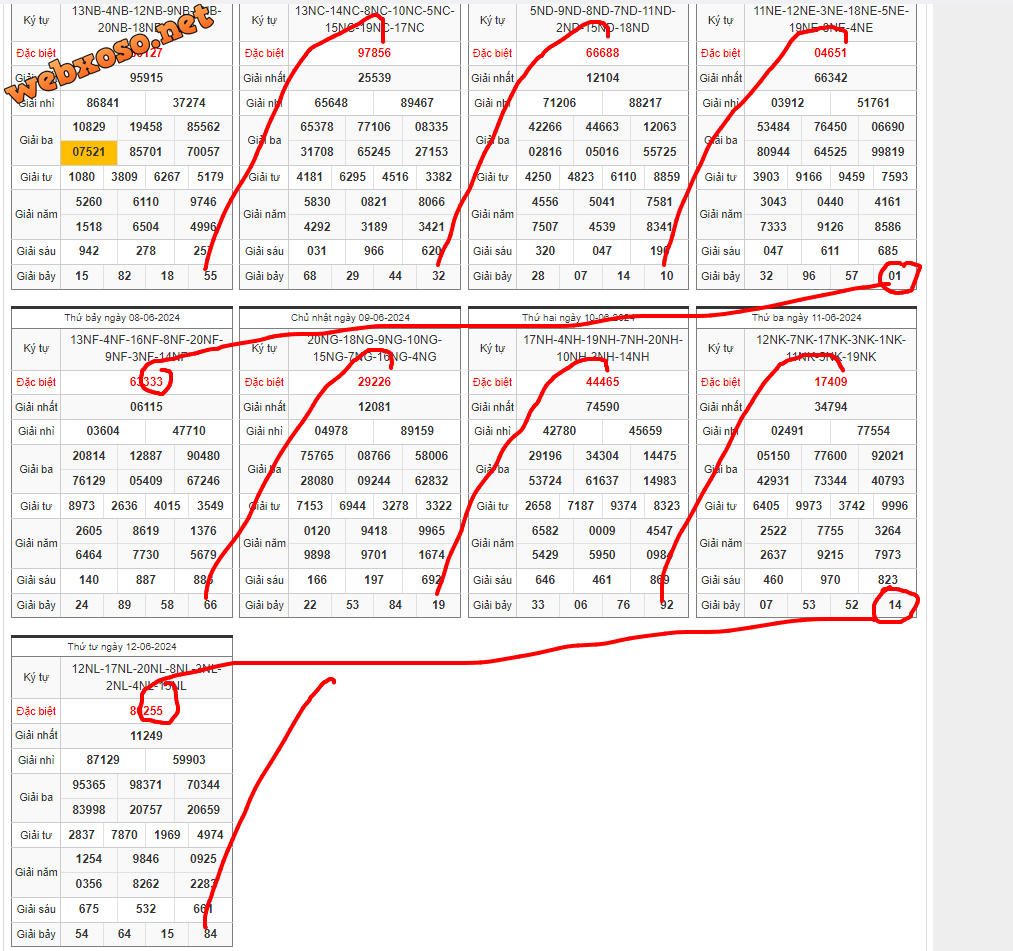Click the red-circled number 01
Screen dimensions: 1013x951
tap(895, 276)
